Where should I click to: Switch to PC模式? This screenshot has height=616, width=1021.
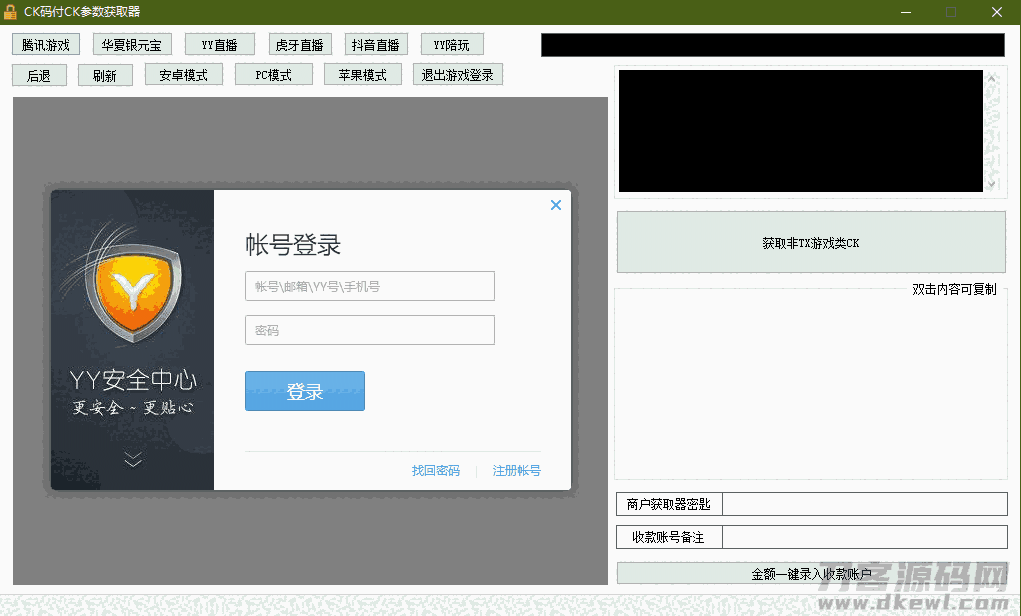coord(273,75)
